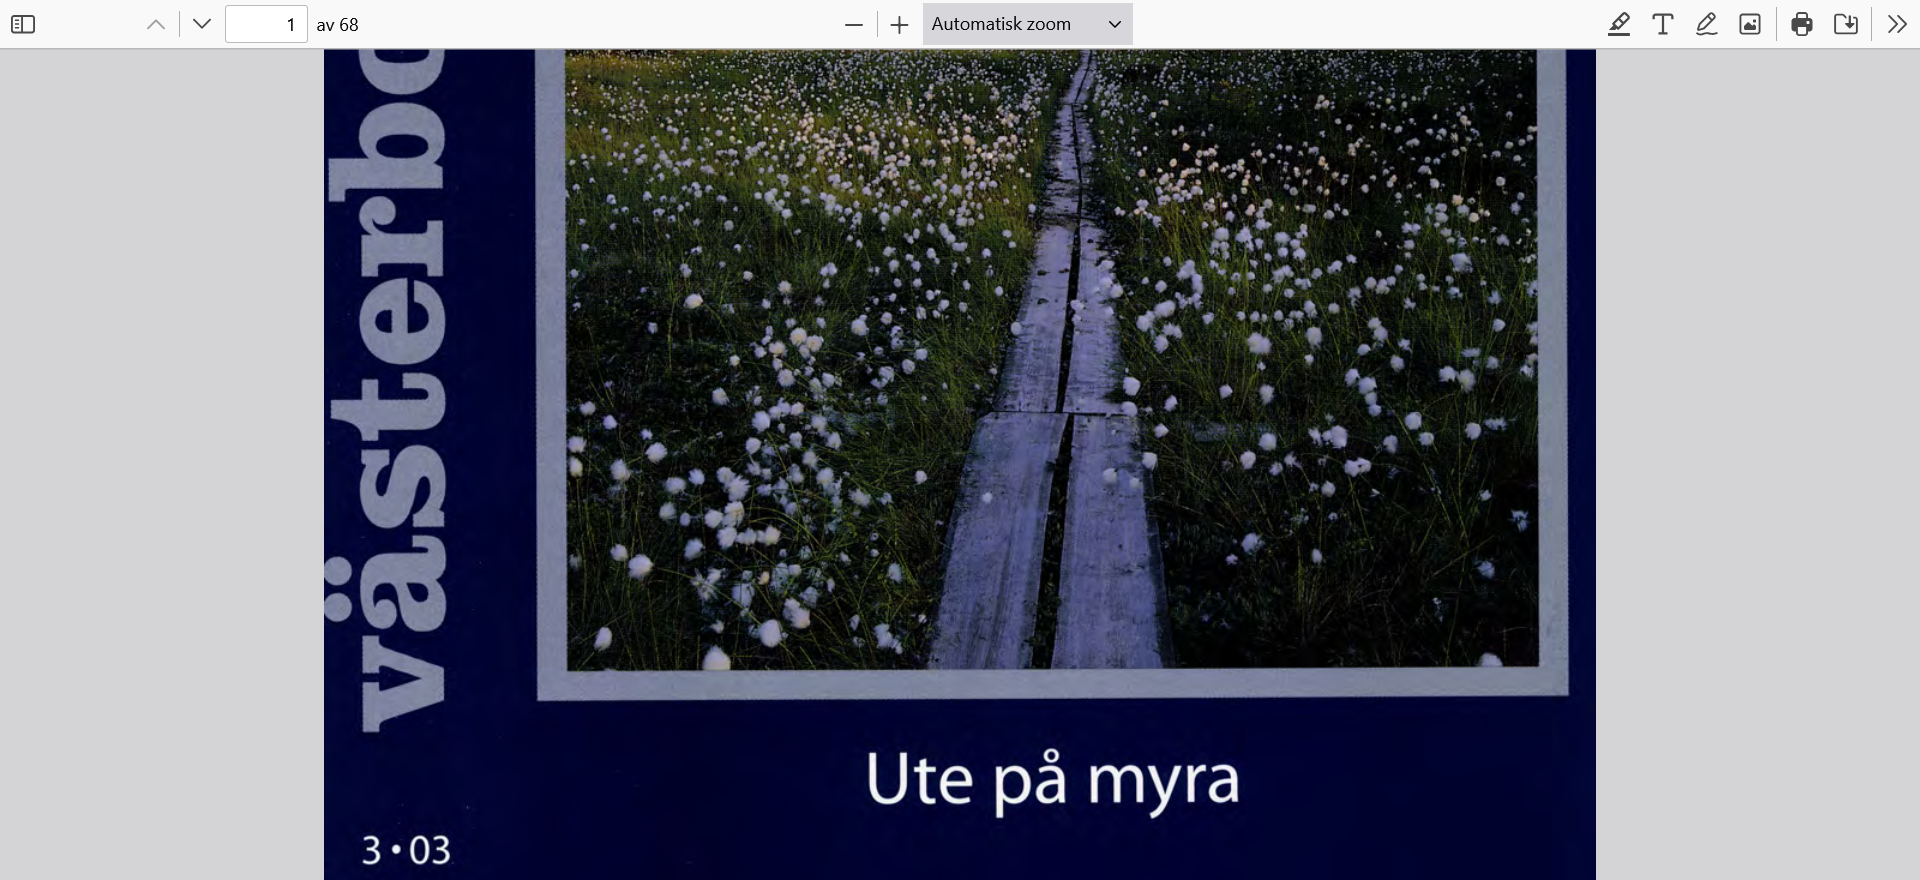Print the document
Image resolution: width=1920 pixels, height=880 pixels.
point(1802,24)
